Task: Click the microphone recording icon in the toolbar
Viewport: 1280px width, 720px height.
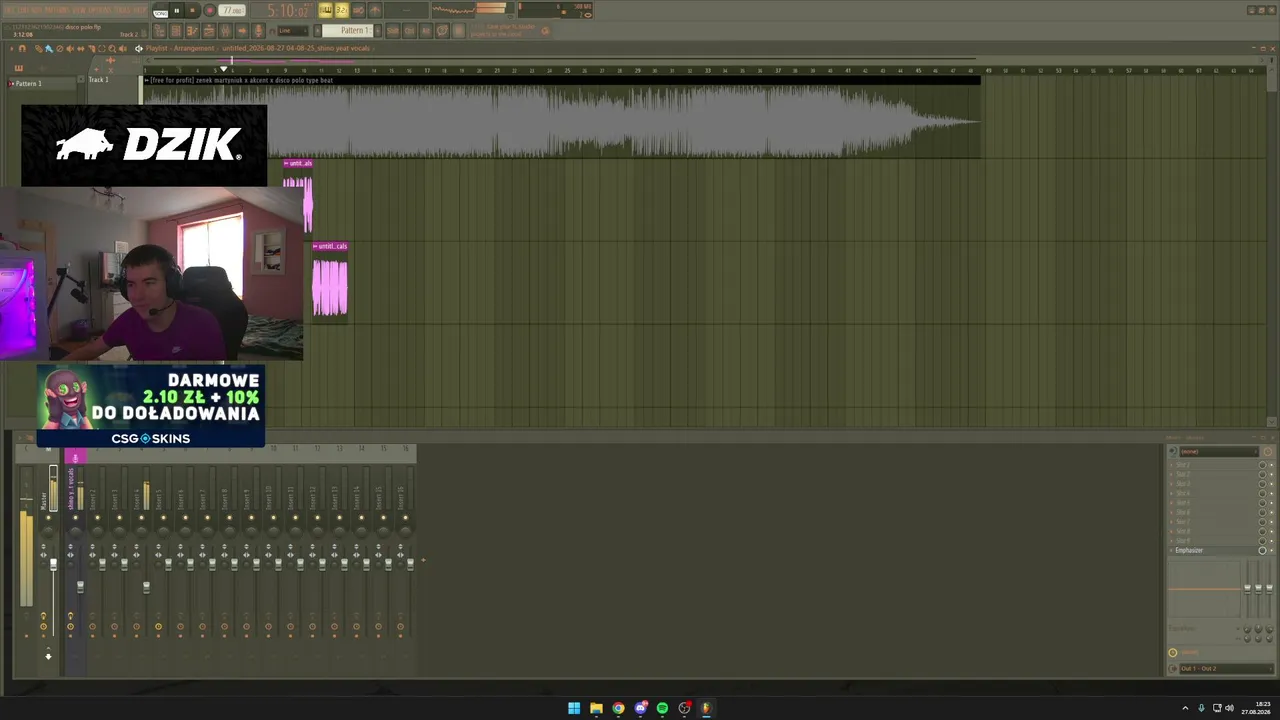Action: [258, 31]
